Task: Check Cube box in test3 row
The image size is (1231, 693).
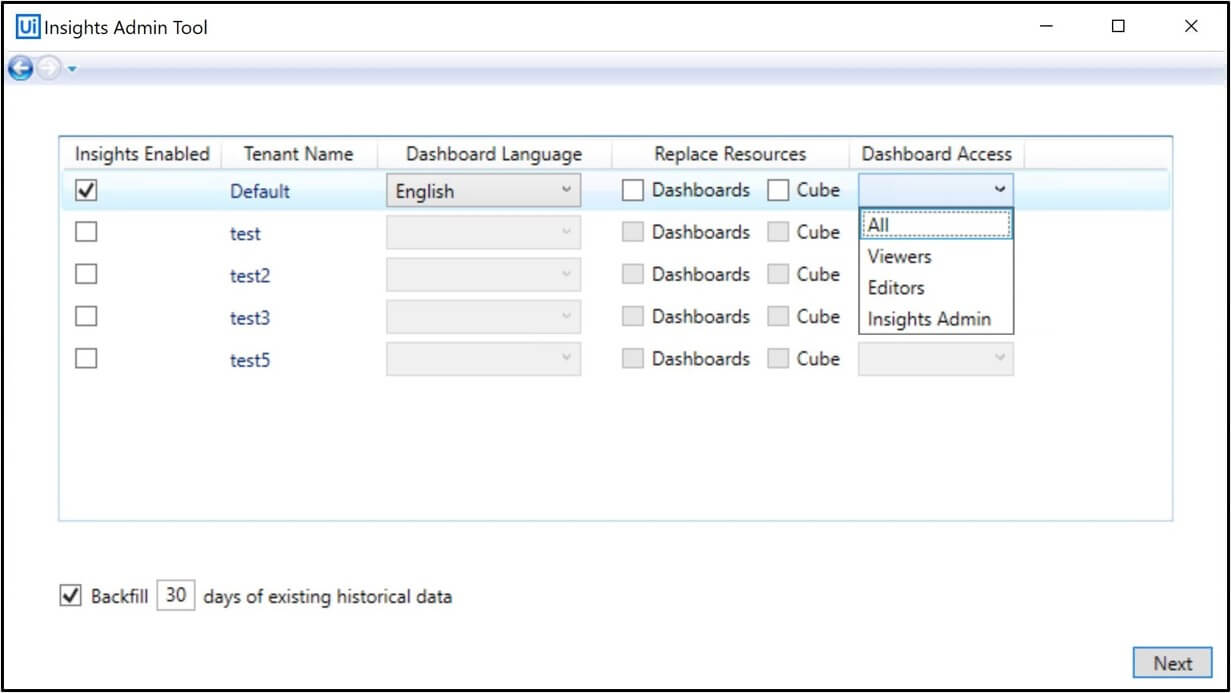Action: [x=778, y=316]
